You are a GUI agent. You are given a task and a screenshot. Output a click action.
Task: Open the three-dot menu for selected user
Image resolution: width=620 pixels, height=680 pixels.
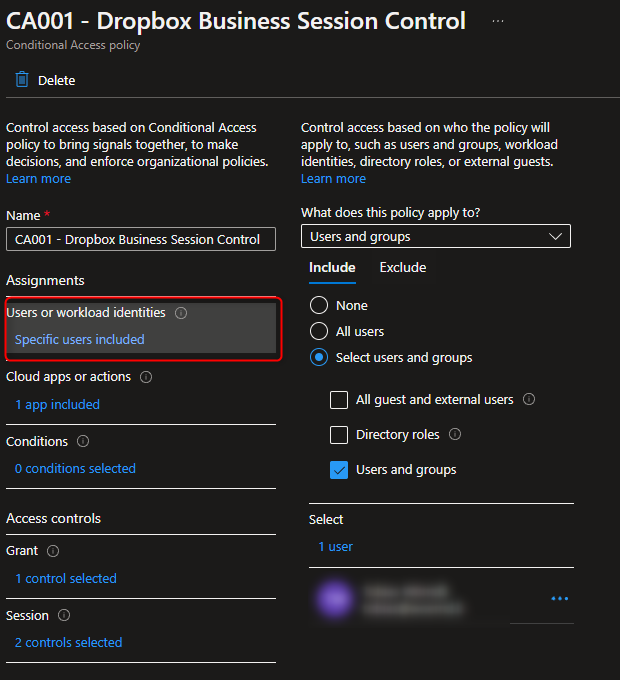(559, 598)
